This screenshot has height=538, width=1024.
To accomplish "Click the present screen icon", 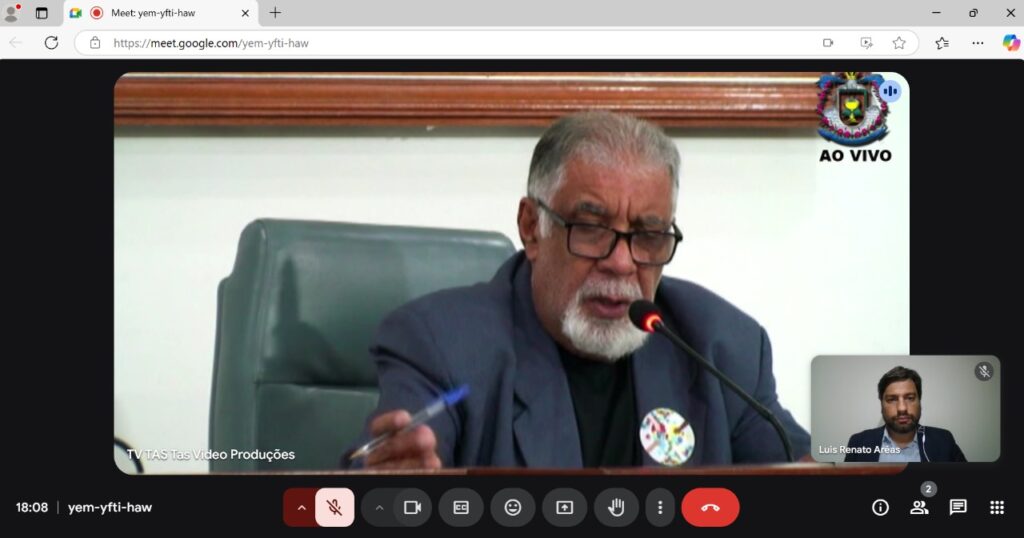I will coord(564,507).
